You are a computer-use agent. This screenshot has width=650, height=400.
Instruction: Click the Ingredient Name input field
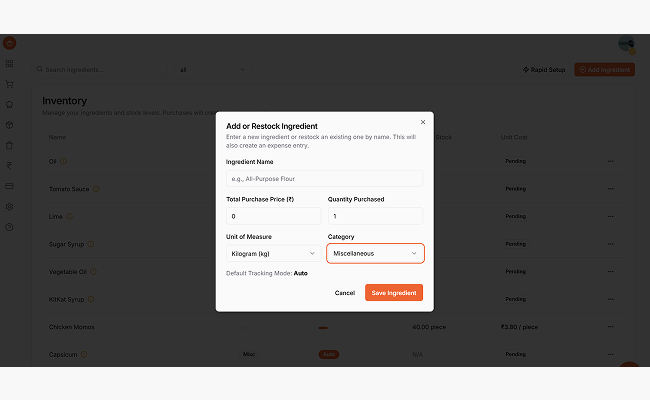325,178
